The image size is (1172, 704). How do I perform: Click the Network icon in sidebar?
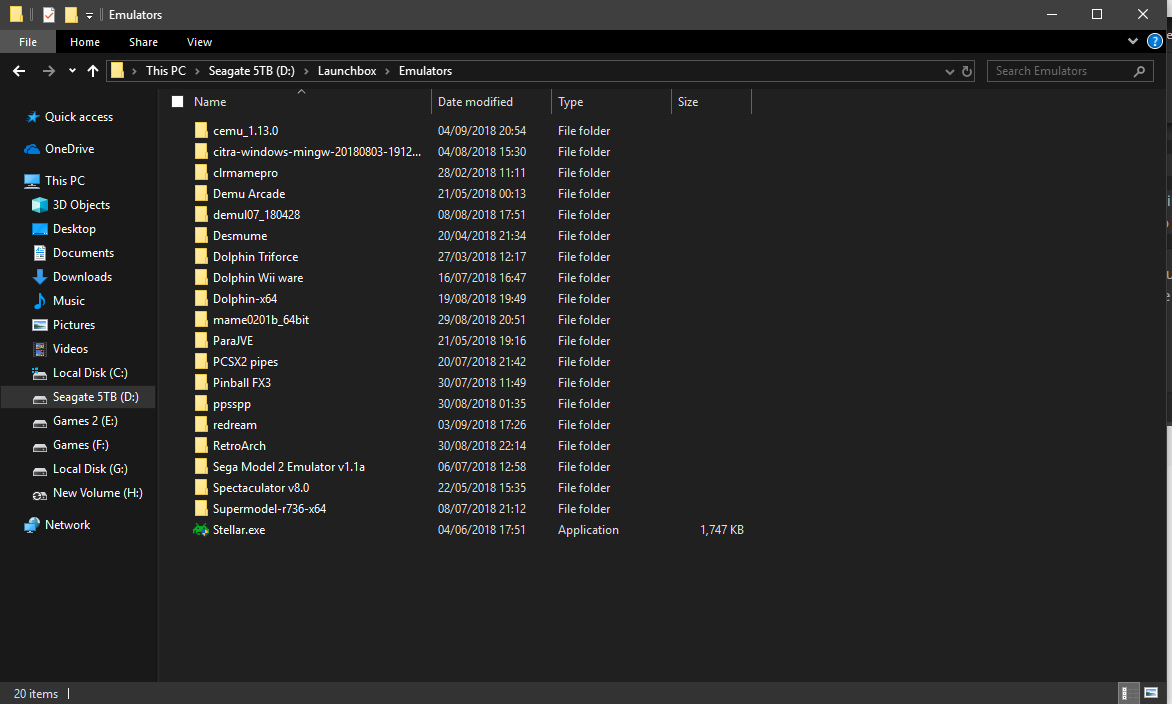(x=32, y=525)
